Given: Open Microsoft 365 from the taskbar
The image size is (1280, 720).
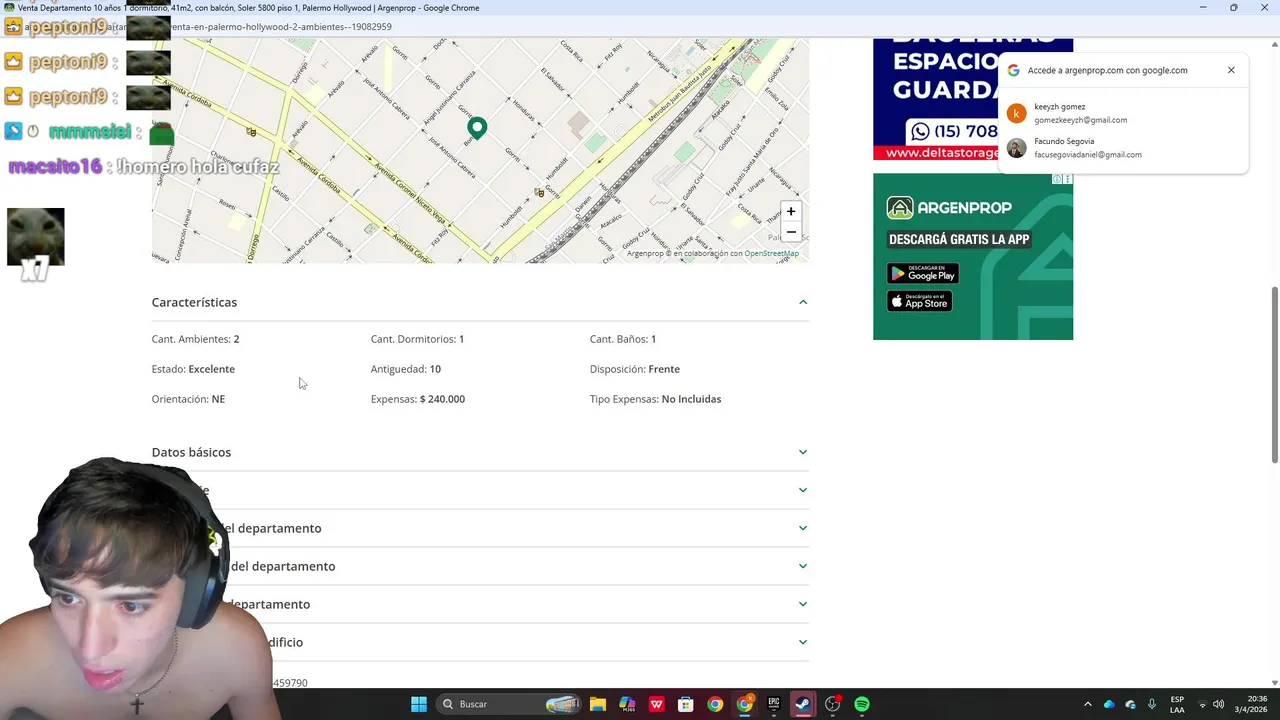Looking at the screenshot, I should click(x=627, y=704).
